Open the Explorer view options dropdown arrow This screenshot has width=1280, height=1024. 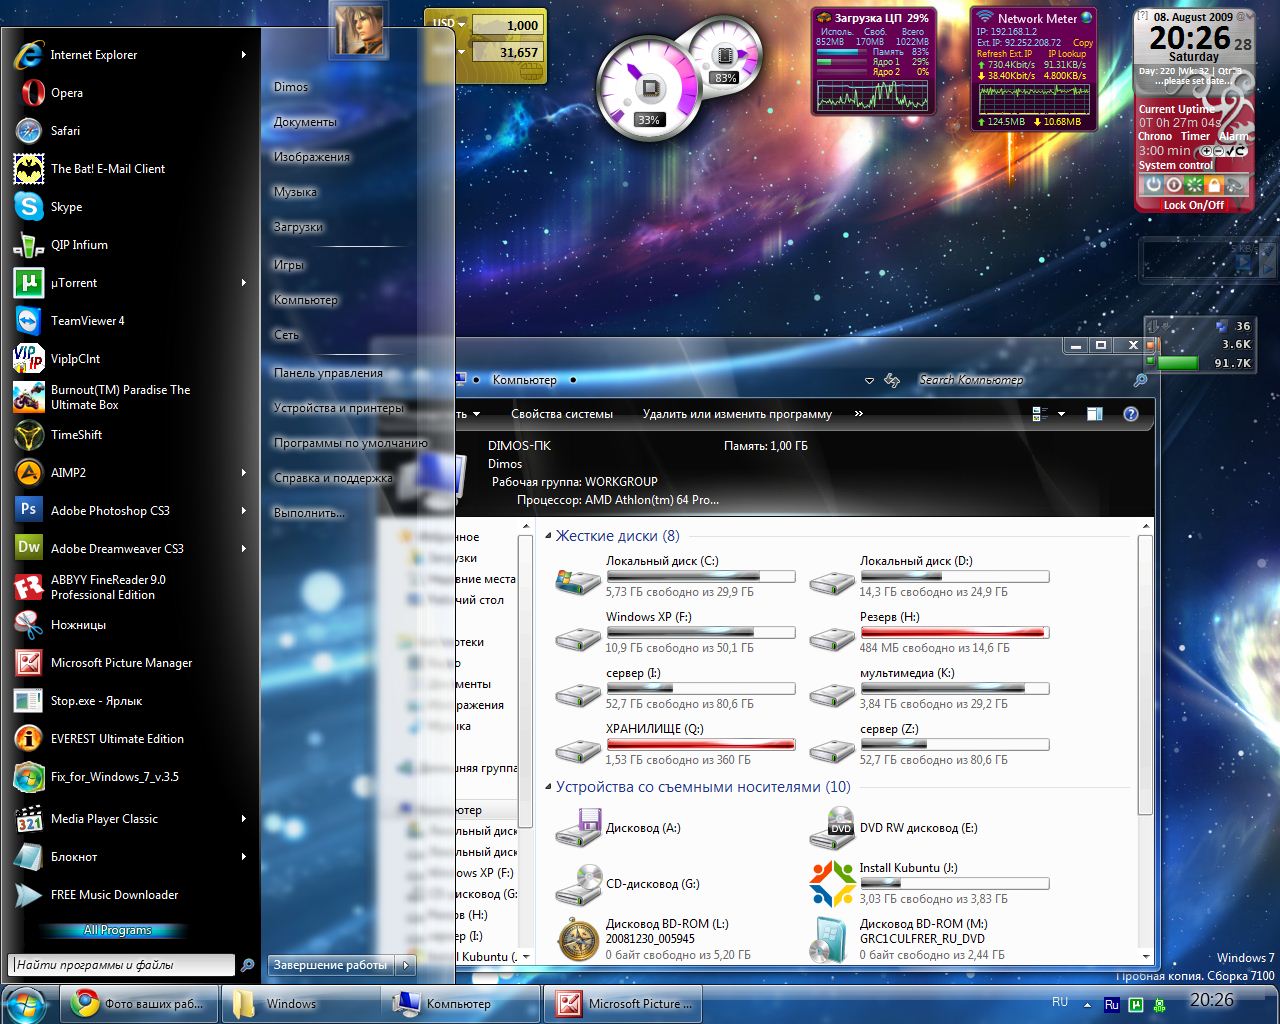(1061, 414)
